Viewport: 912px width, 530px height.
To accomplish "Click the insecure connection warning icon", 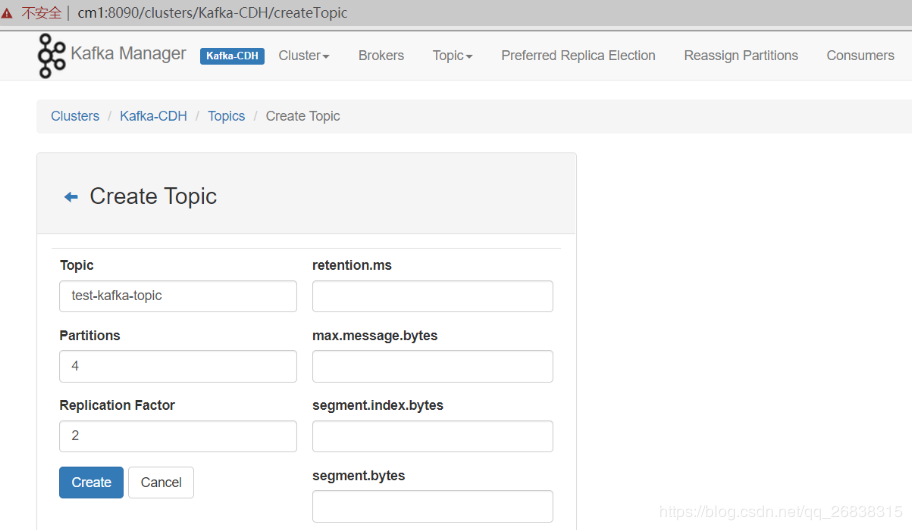I will (x=8, y=13).
